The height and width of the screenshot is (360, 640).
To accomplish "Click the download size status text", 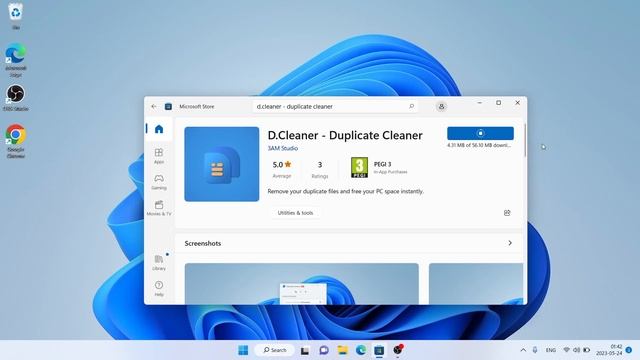I will pos(479,145).
